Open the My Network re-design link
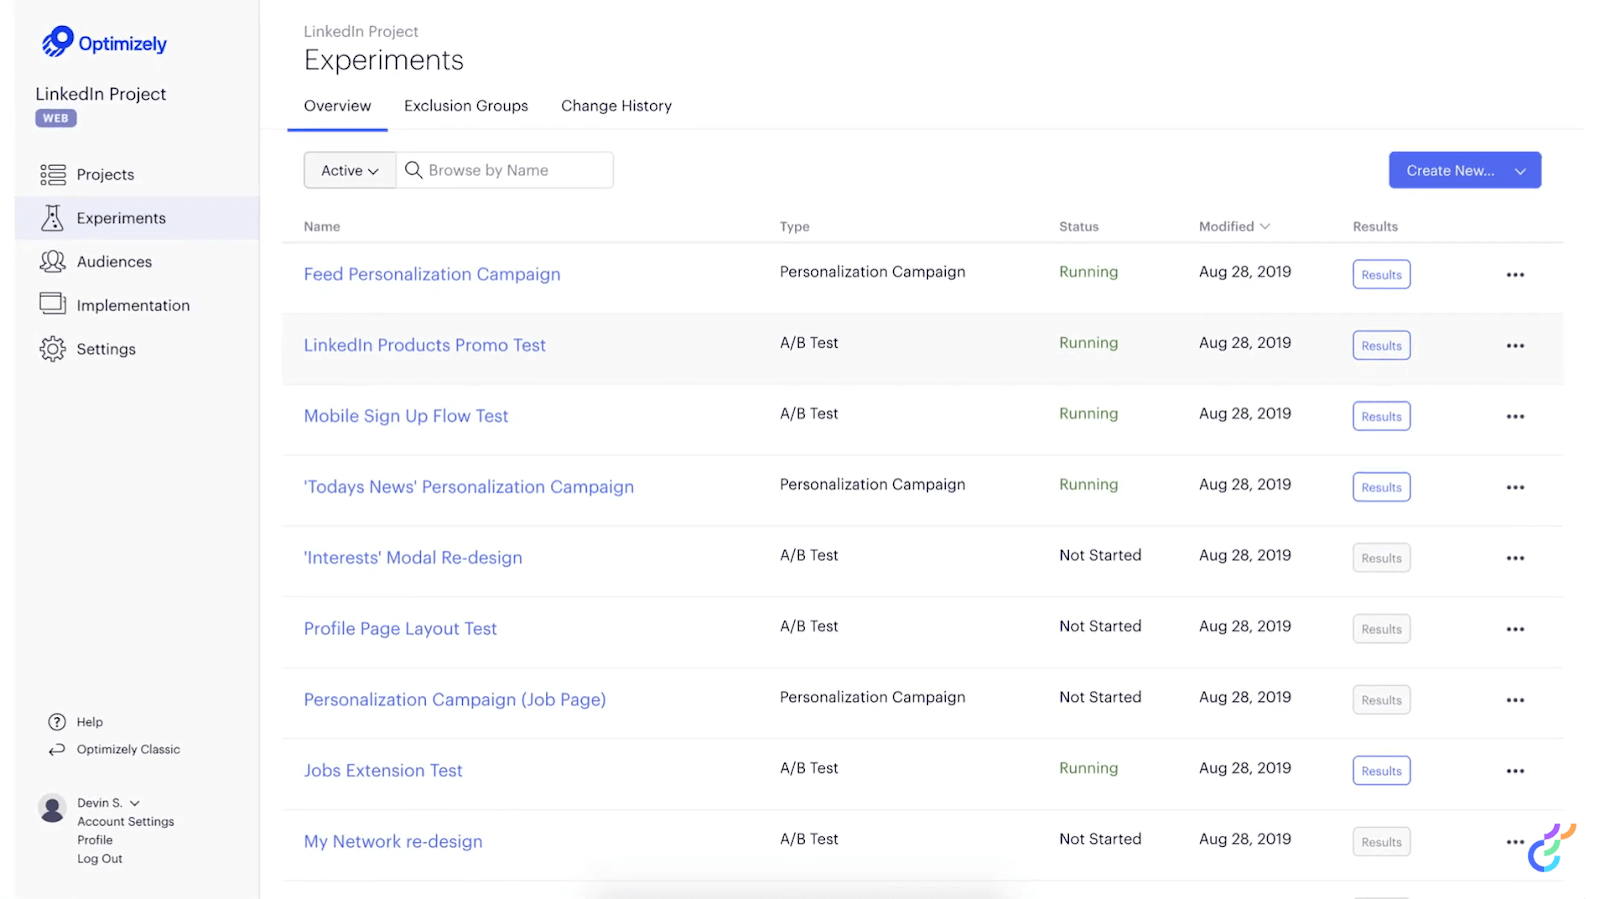This screenshot has height=899, width=1600. pos(393,842)
